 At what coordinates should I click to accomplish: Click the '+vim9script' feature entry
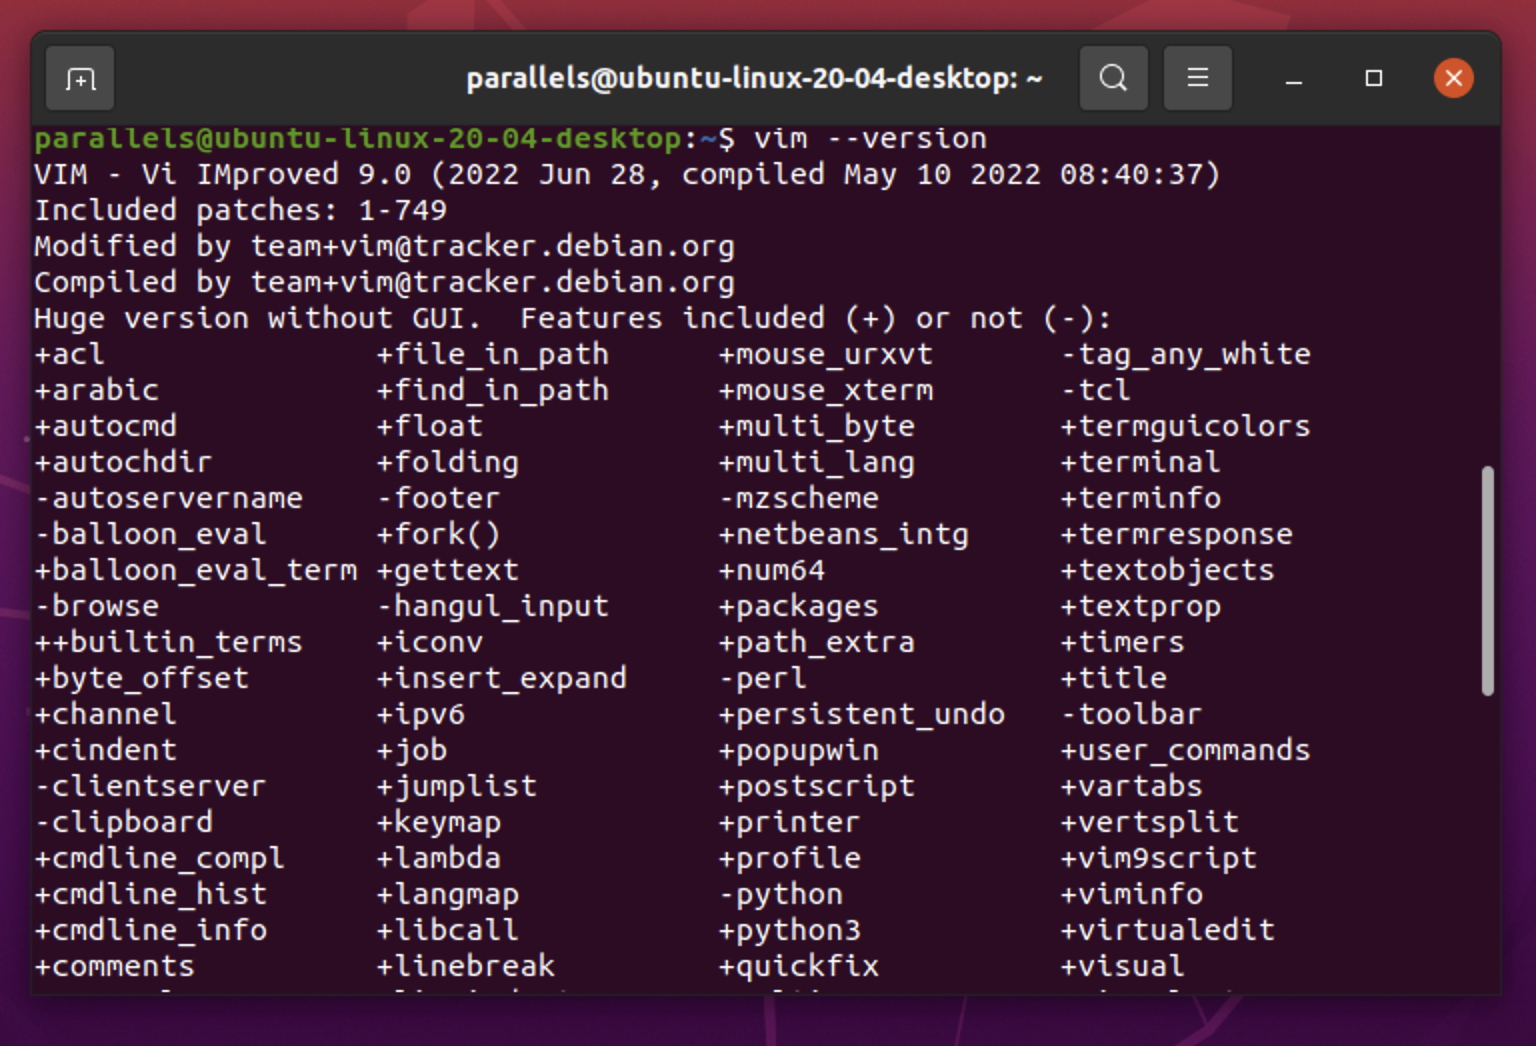[1158, 858]
